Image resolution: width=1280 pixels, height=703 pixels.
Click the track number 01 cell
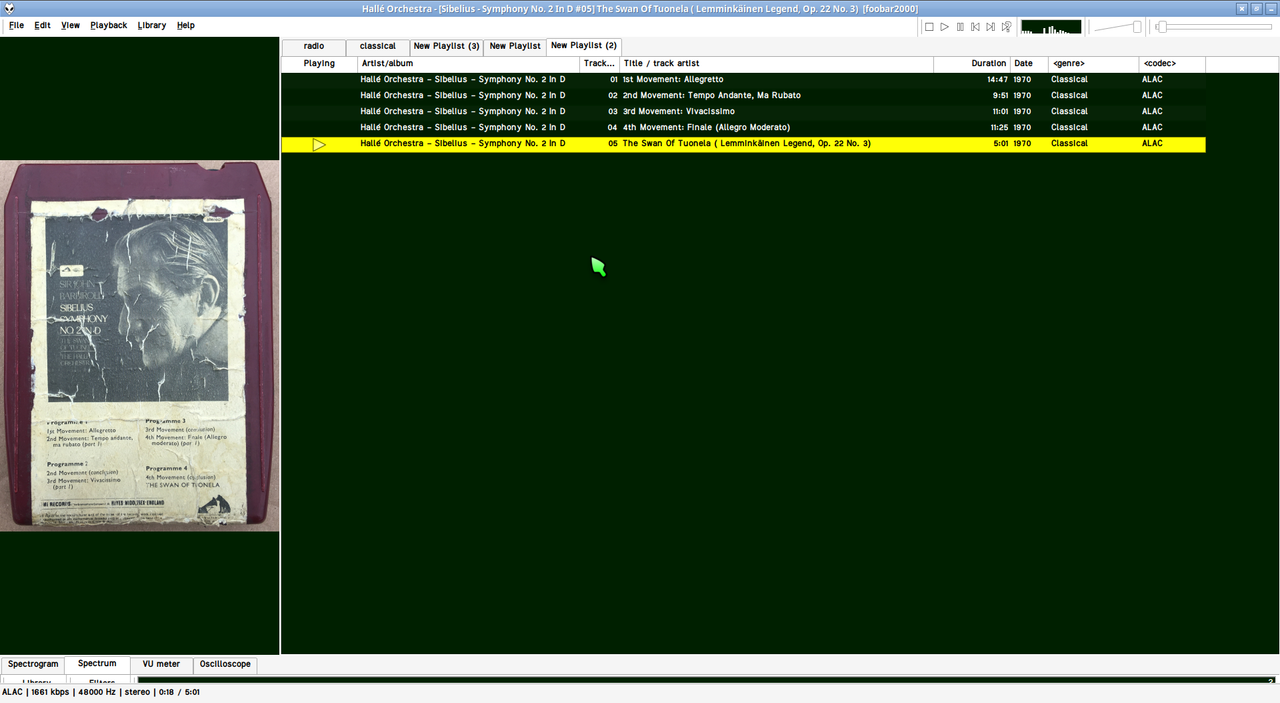613,80
